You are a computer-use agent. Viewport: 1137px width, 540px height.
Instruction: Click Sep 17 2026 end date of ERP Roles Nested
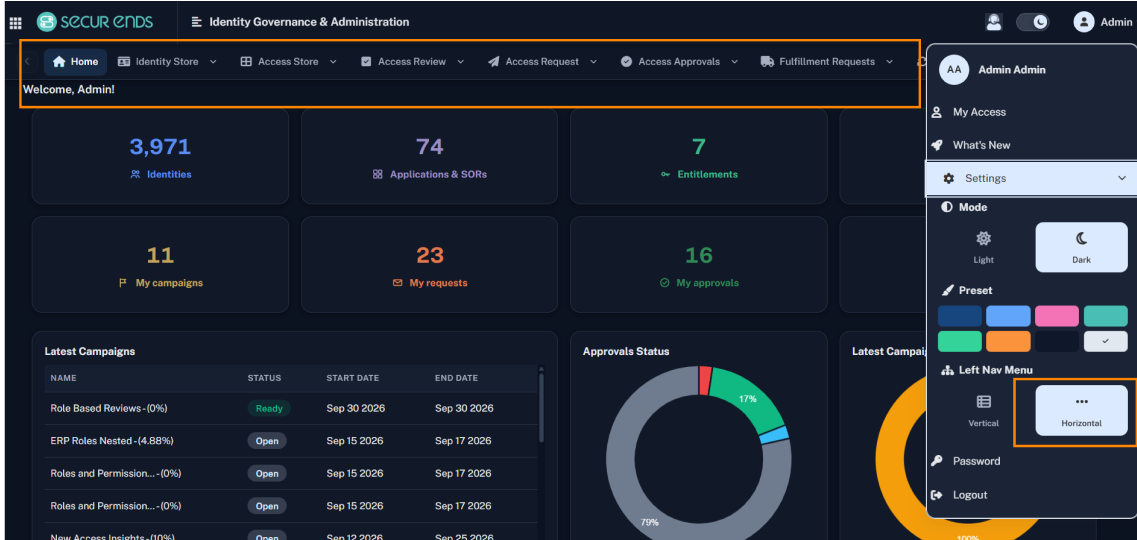click(463, 441)
